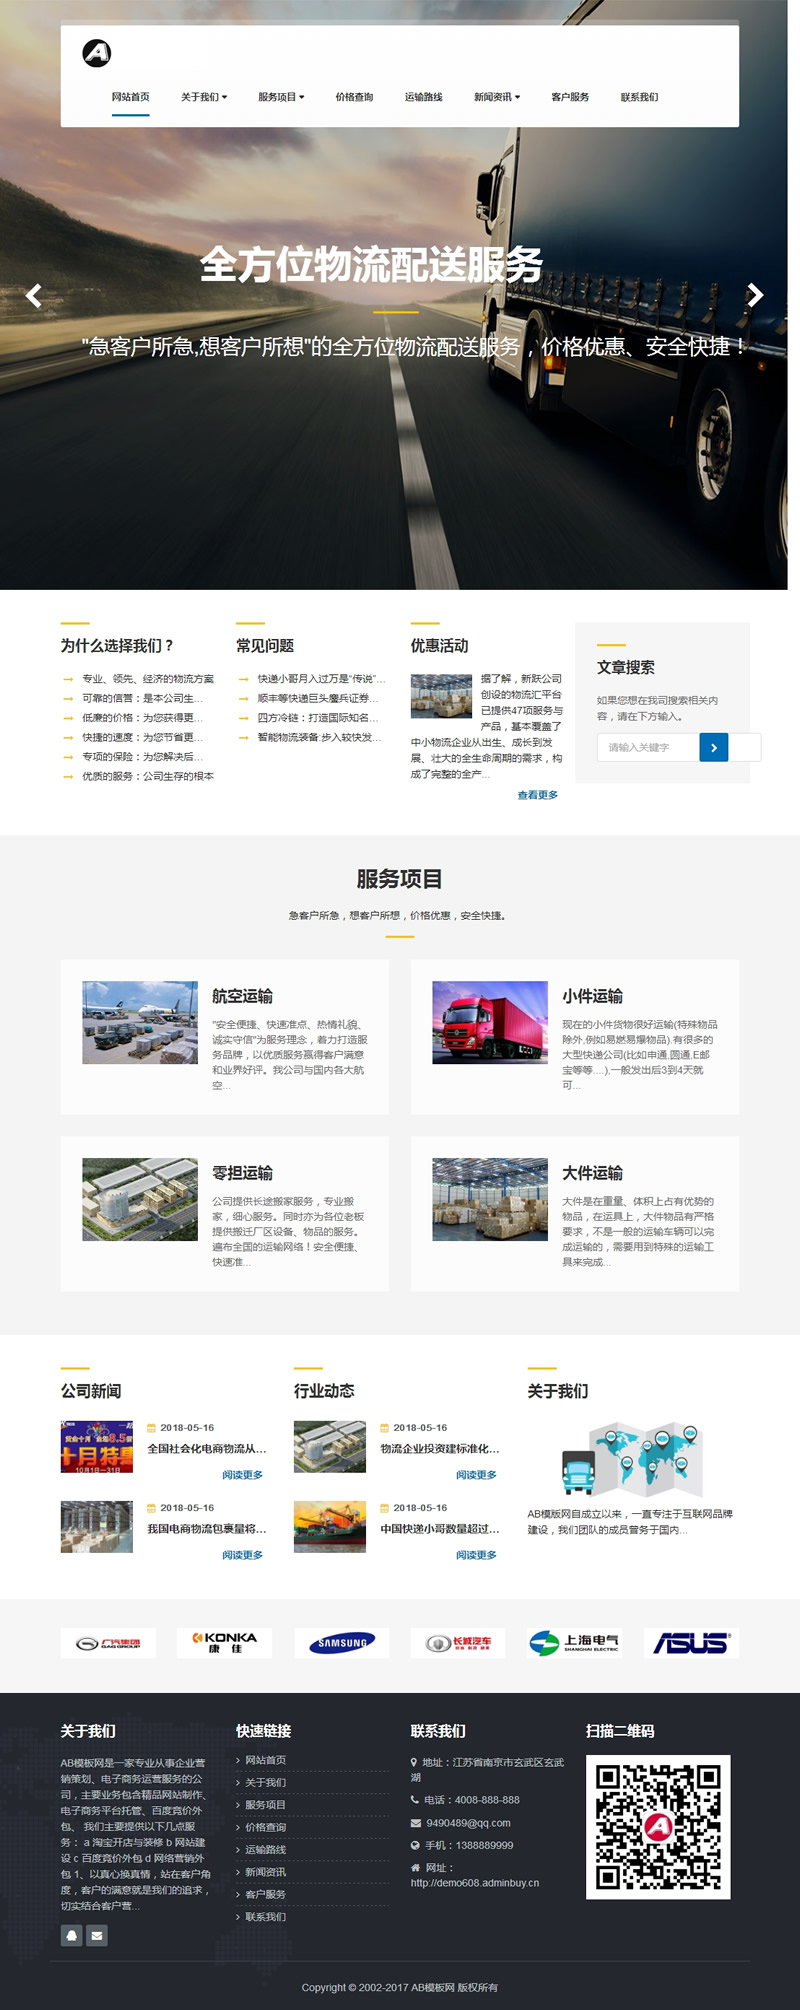Viewport: 800px width, 2010px height.
Task: Open the 航空运输 service image
Action: [x=140, y=1022]
